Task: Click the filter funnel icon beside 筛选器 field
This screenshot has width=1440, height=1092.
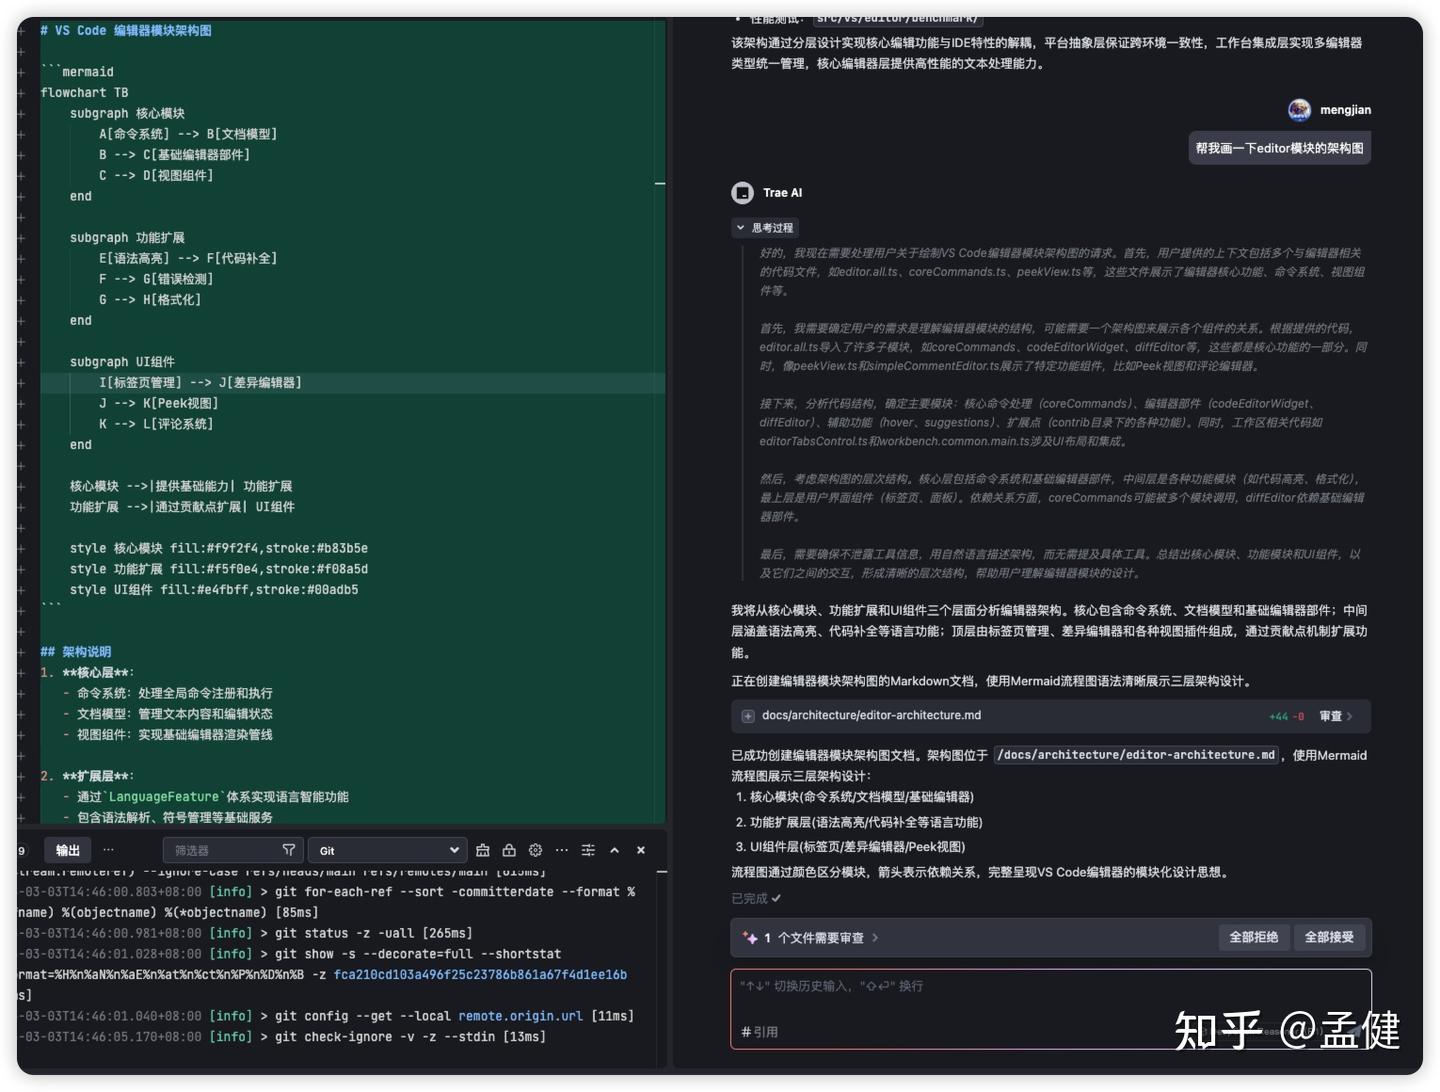Action: click(x=289, y=849)
